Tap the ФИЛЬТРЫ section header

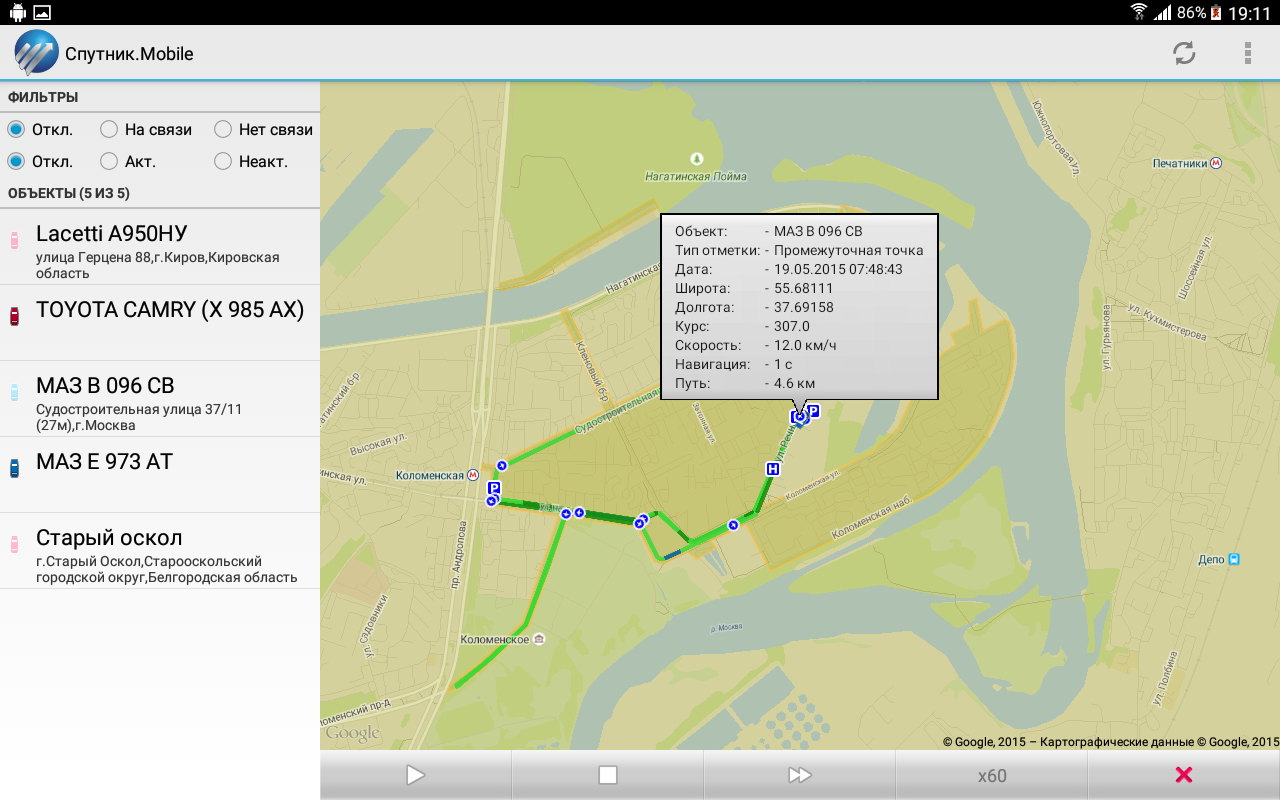pyautogui.click(x=43, y=97)
